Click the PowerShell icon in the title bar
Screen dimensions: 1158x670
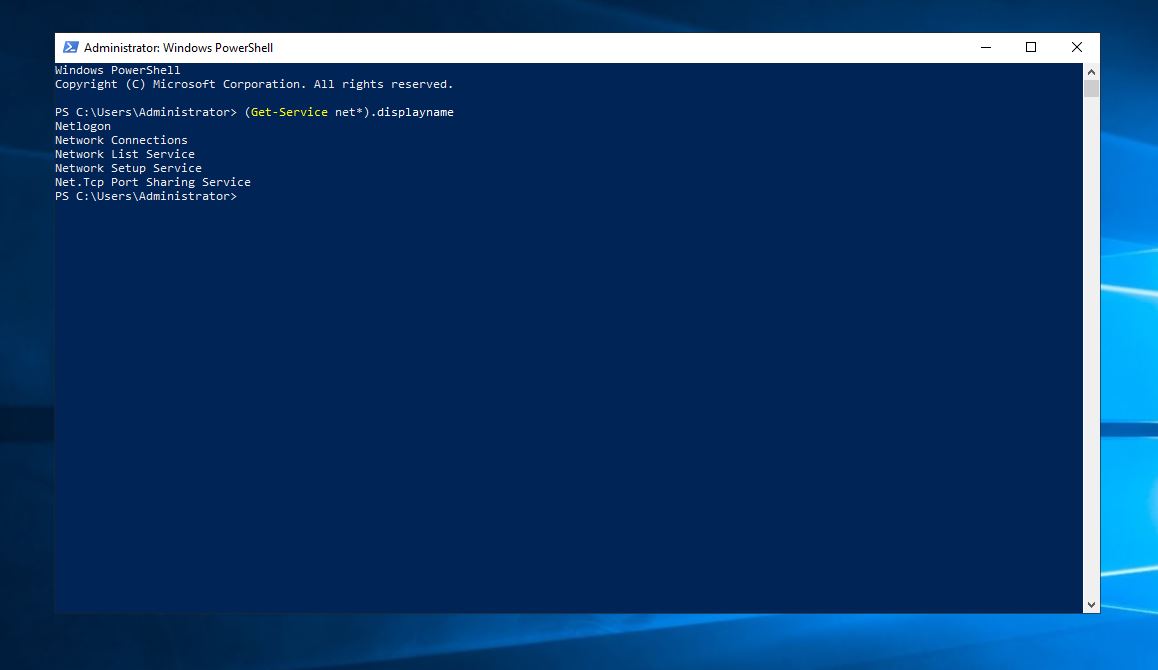tap(70, 47)
